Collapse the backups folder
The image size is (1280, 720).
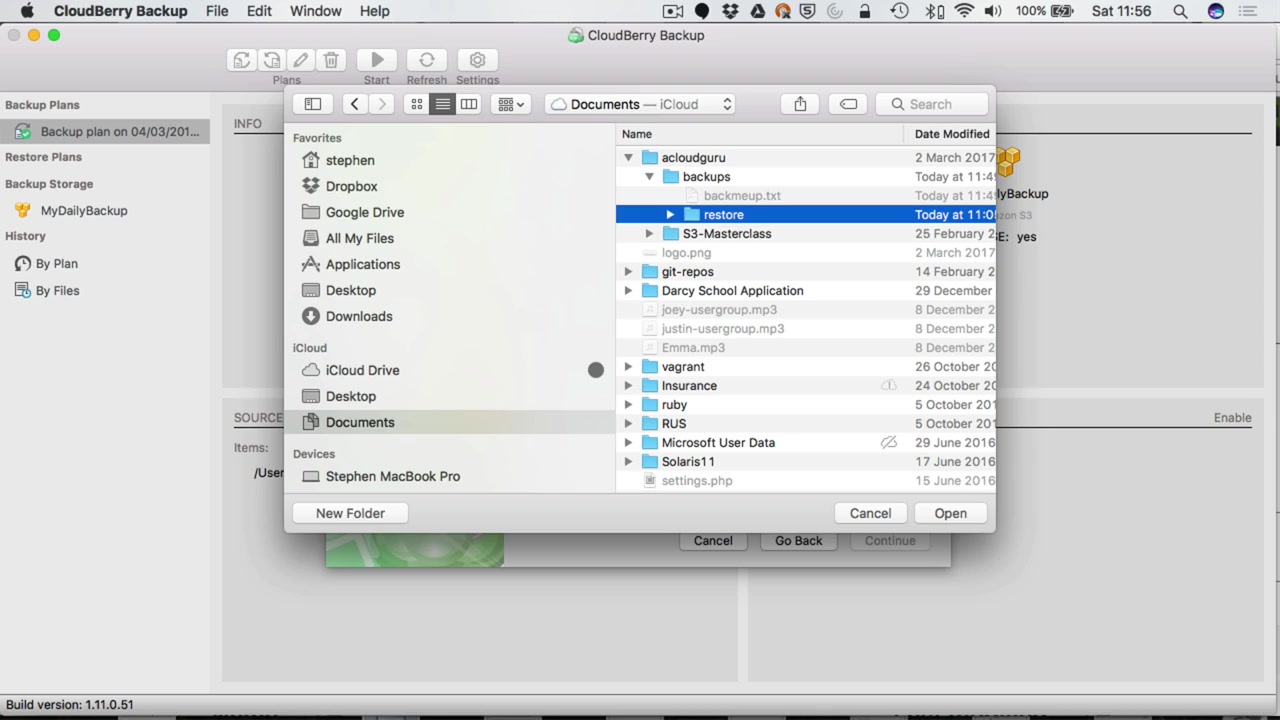649,177
